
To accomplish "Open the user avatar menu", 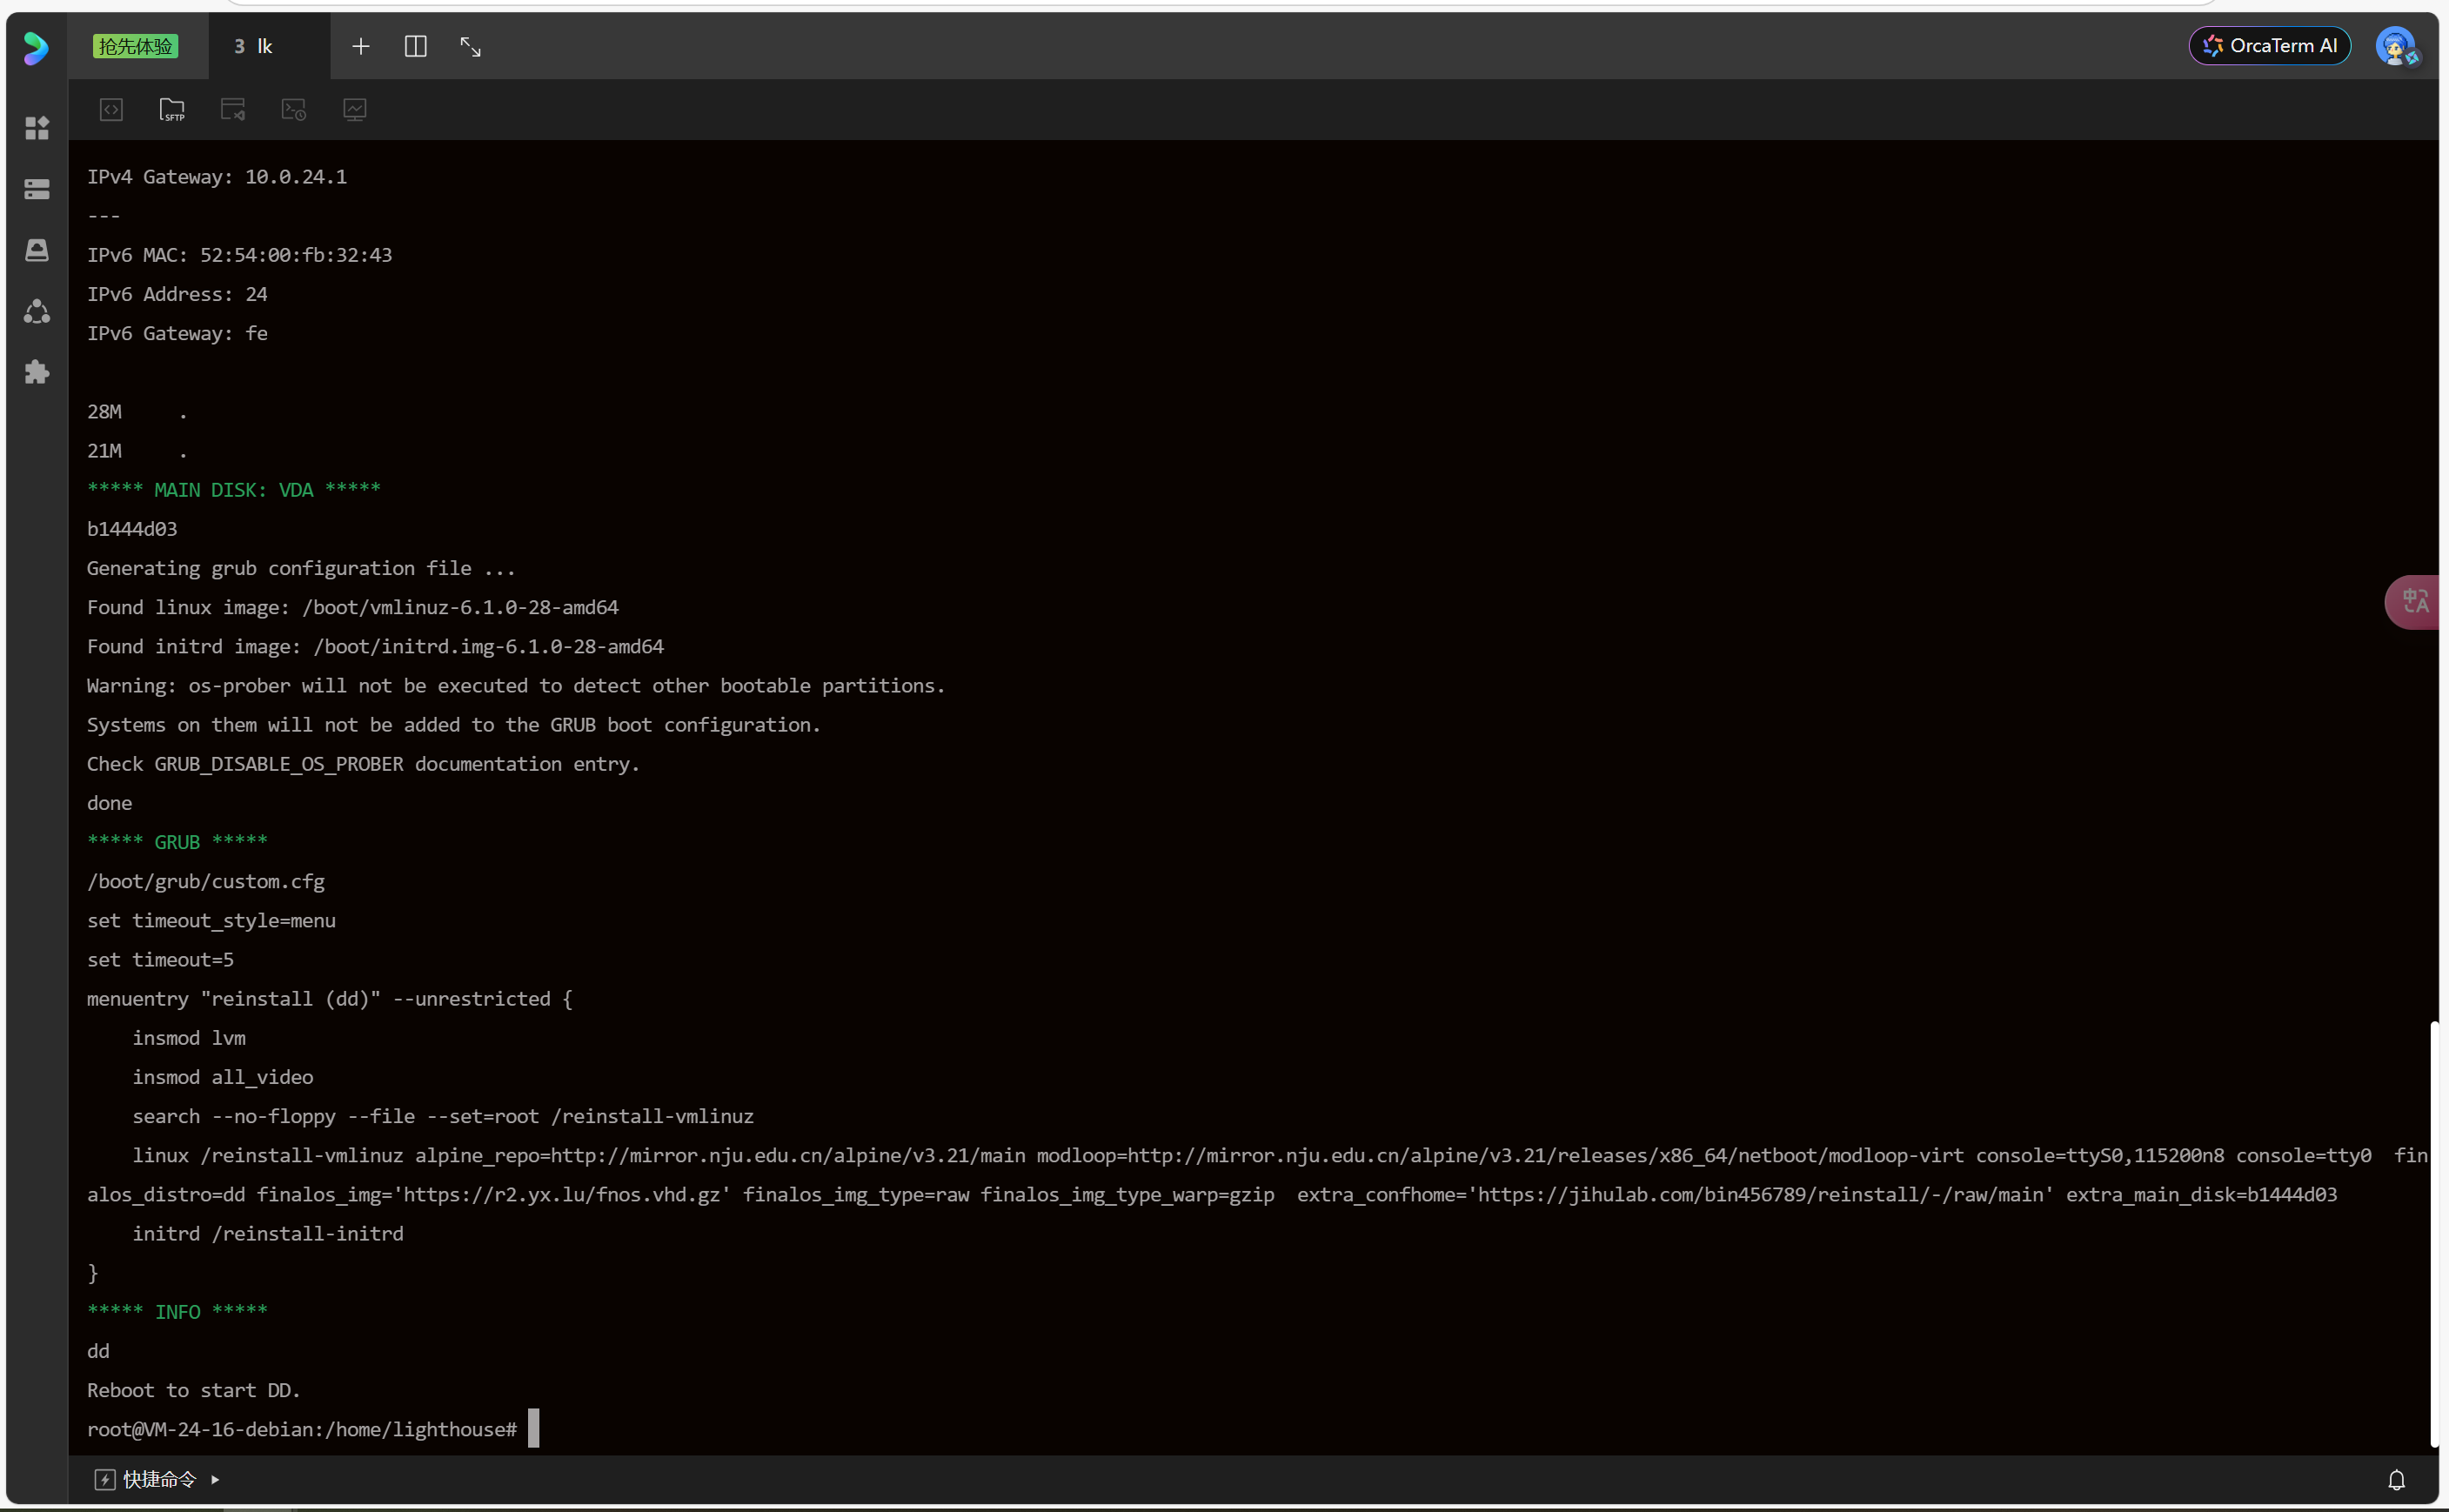I will [x=2396, y=46].
